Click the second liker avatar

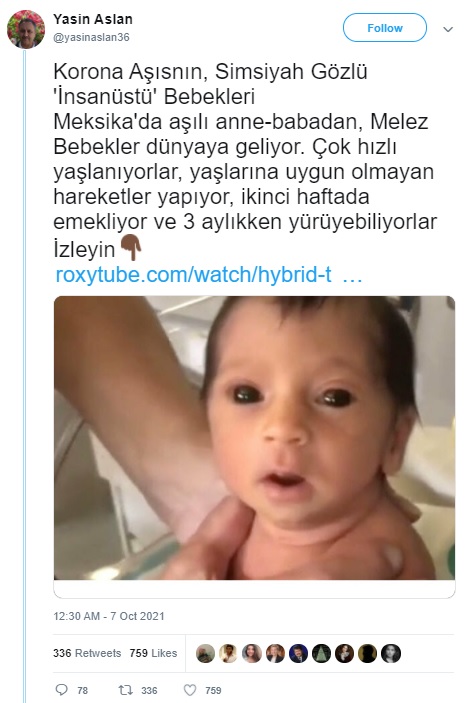[229, 654]
